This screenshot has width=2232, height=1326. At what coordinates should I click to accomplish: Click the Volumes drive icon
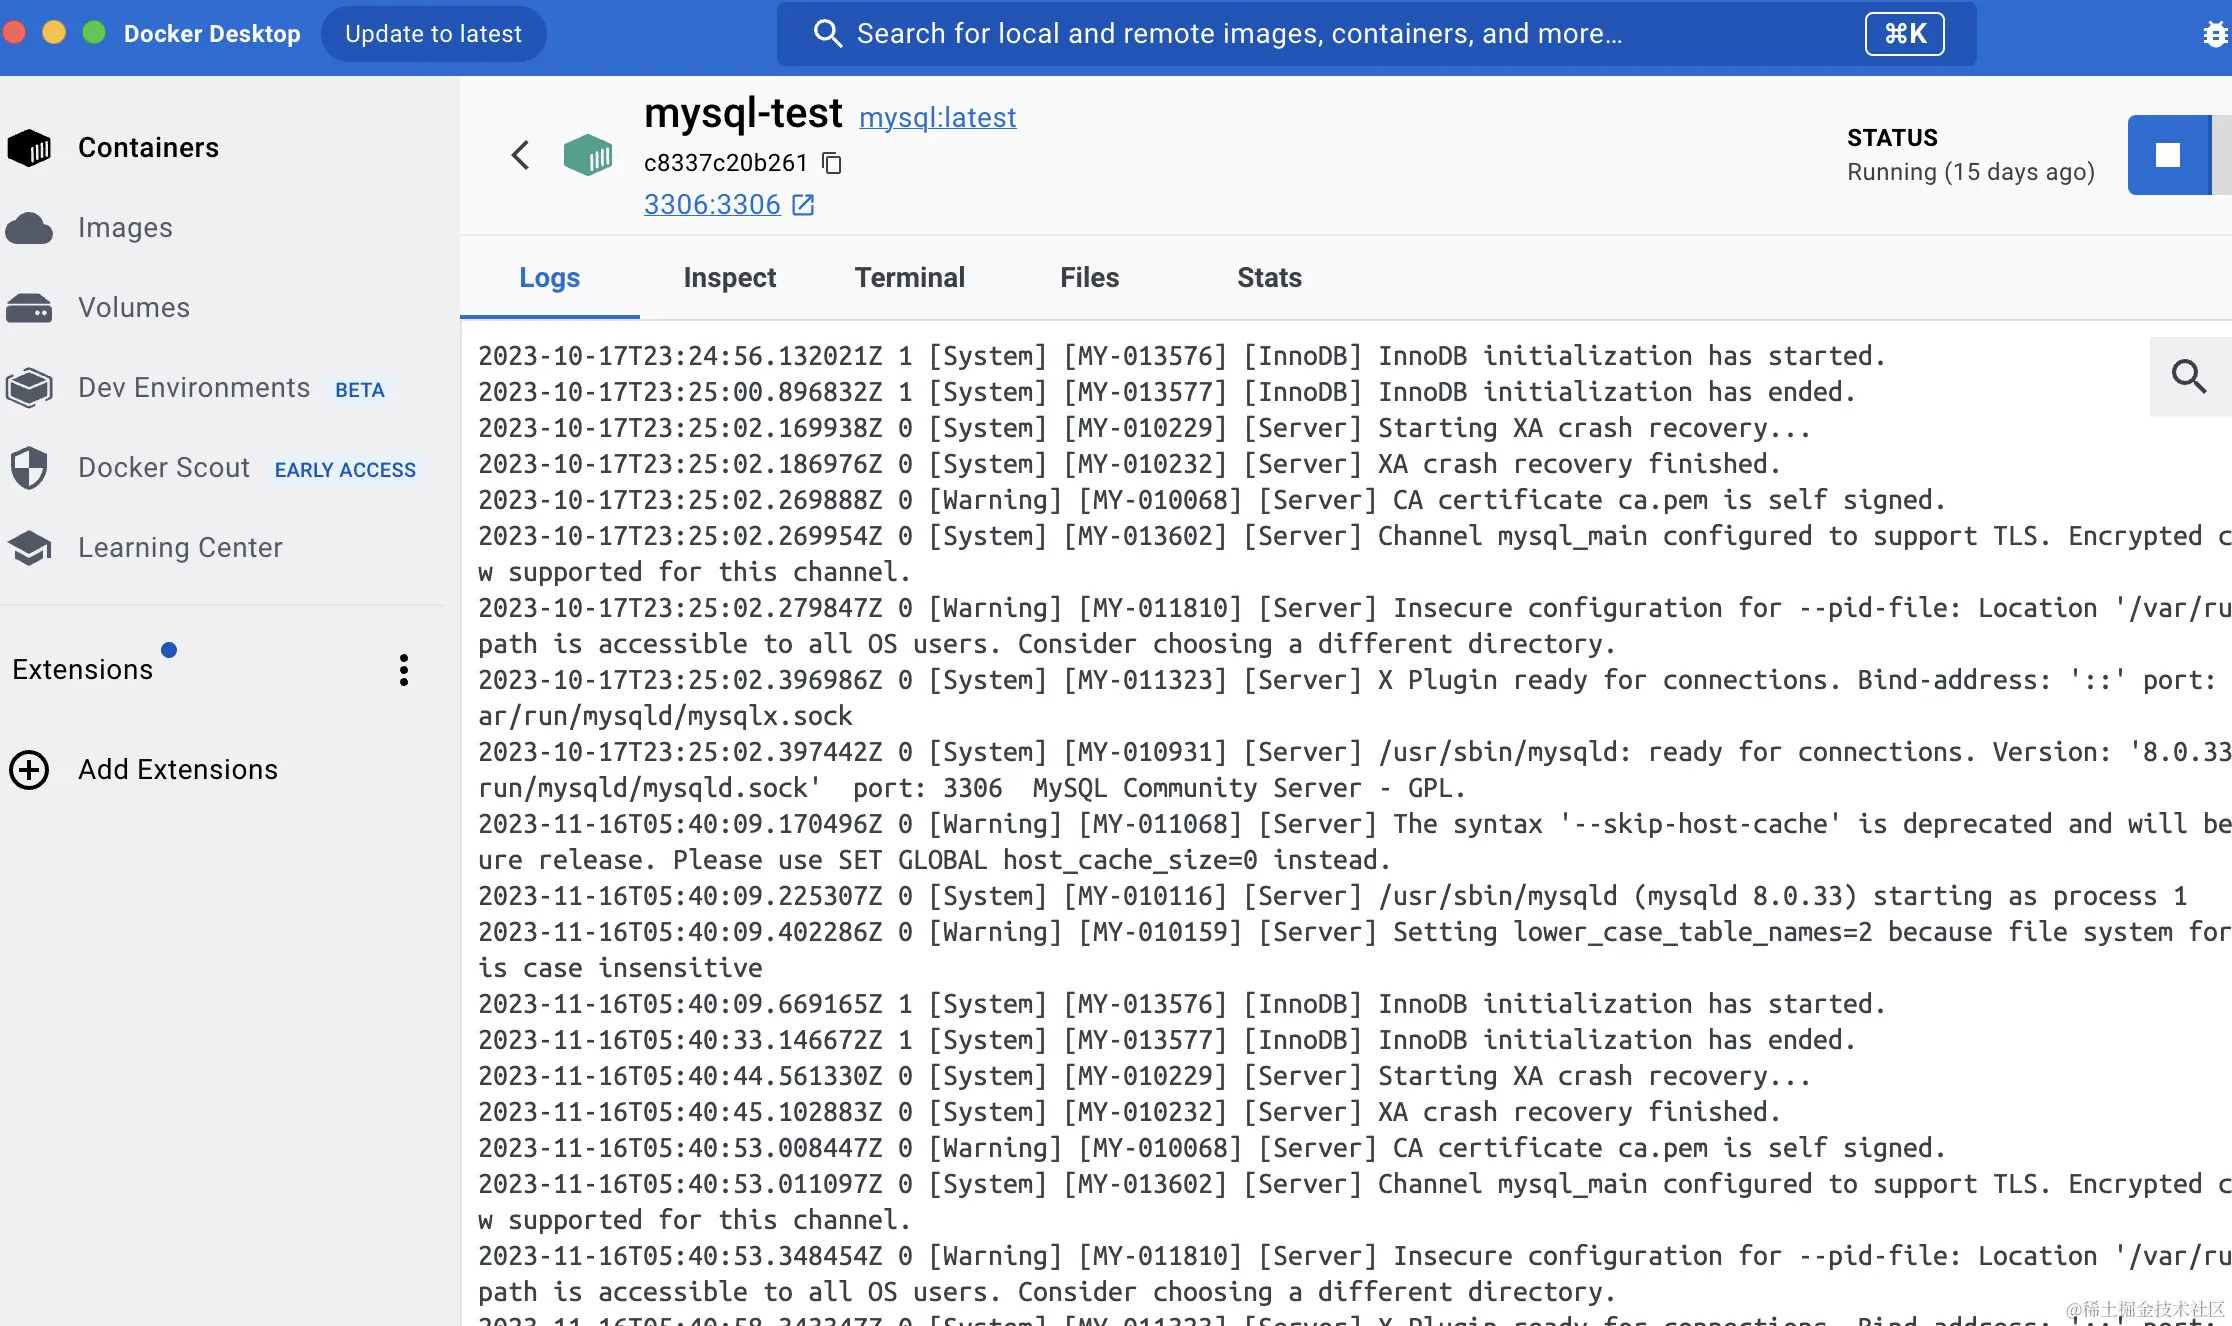[x=29, y=308]
